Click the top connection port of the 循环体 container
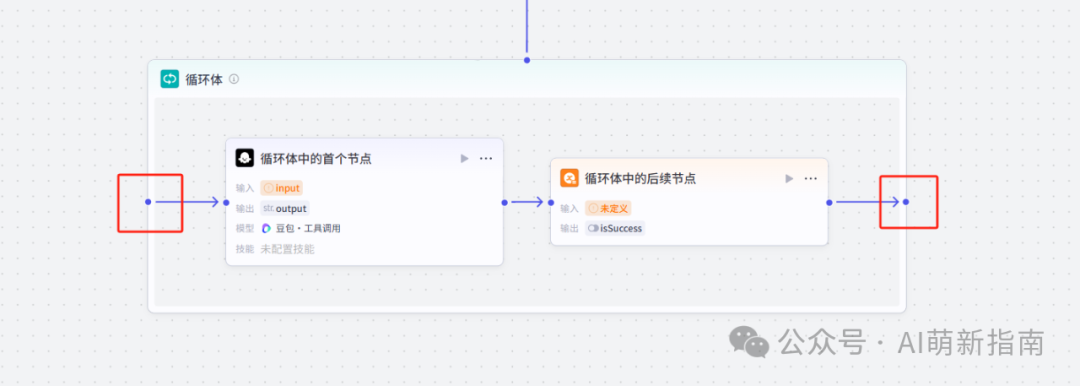The image size is (1080, 386). coord(527,60)
